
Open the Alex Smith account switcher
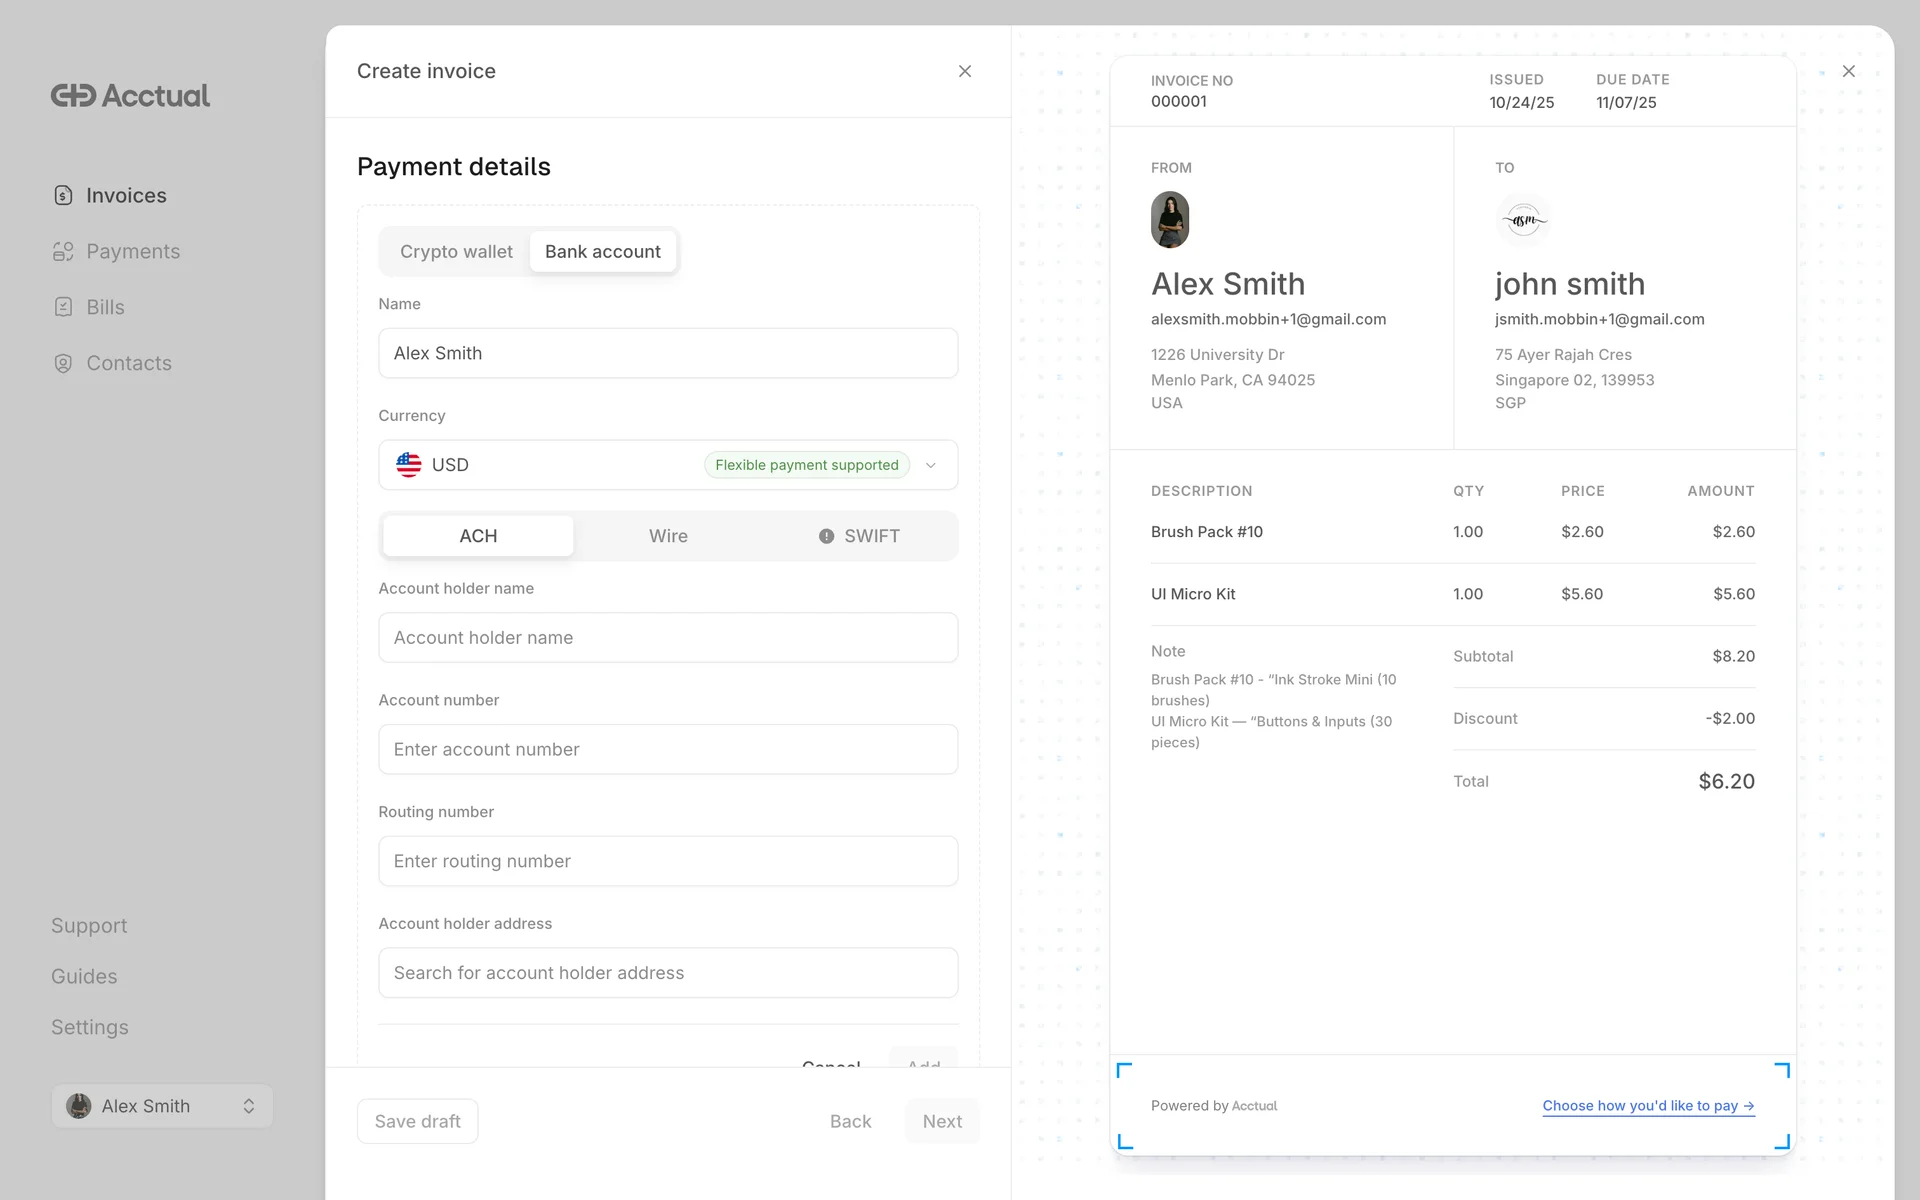click(x=162, y=1106)
